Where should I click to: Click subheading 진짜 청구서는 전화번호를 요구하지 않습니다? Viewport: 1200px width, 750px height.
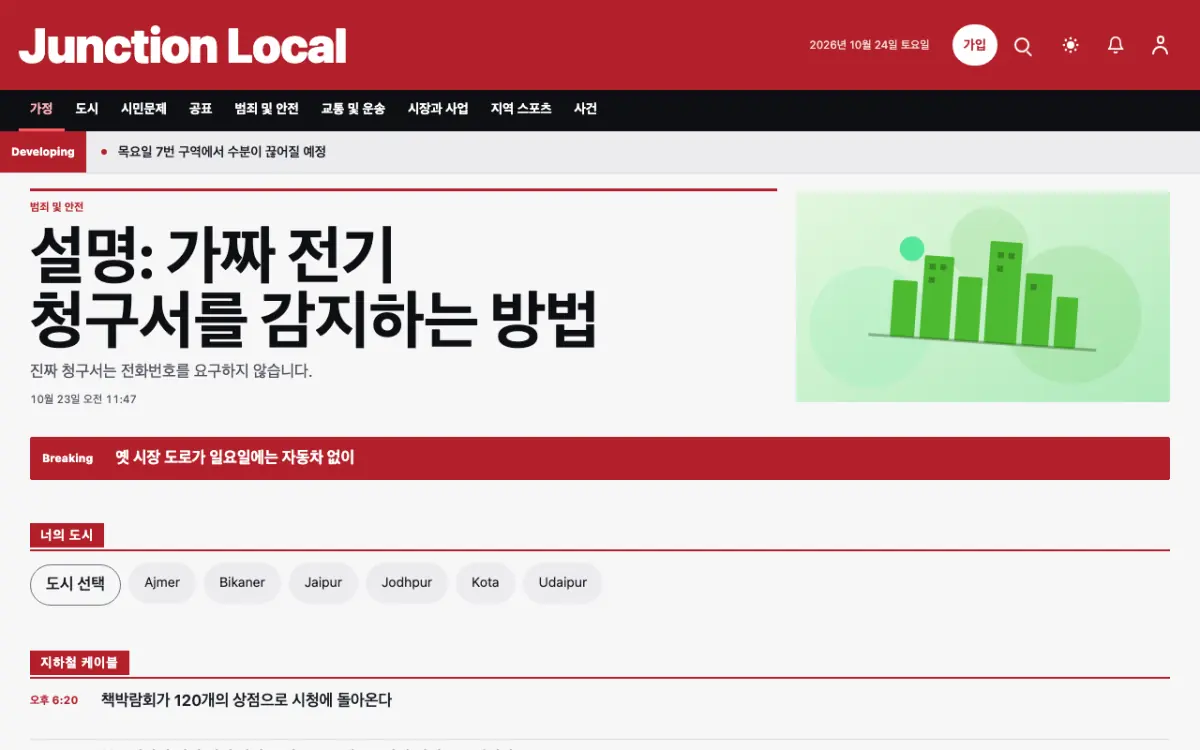tap(171, 371)
